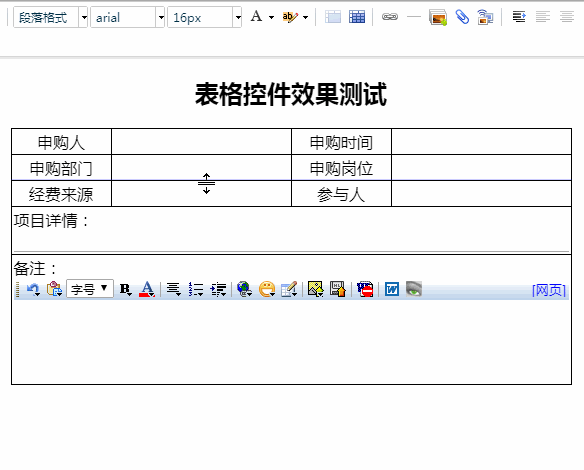Open the emoticon smiley face picker

click(x=267, y=289)
